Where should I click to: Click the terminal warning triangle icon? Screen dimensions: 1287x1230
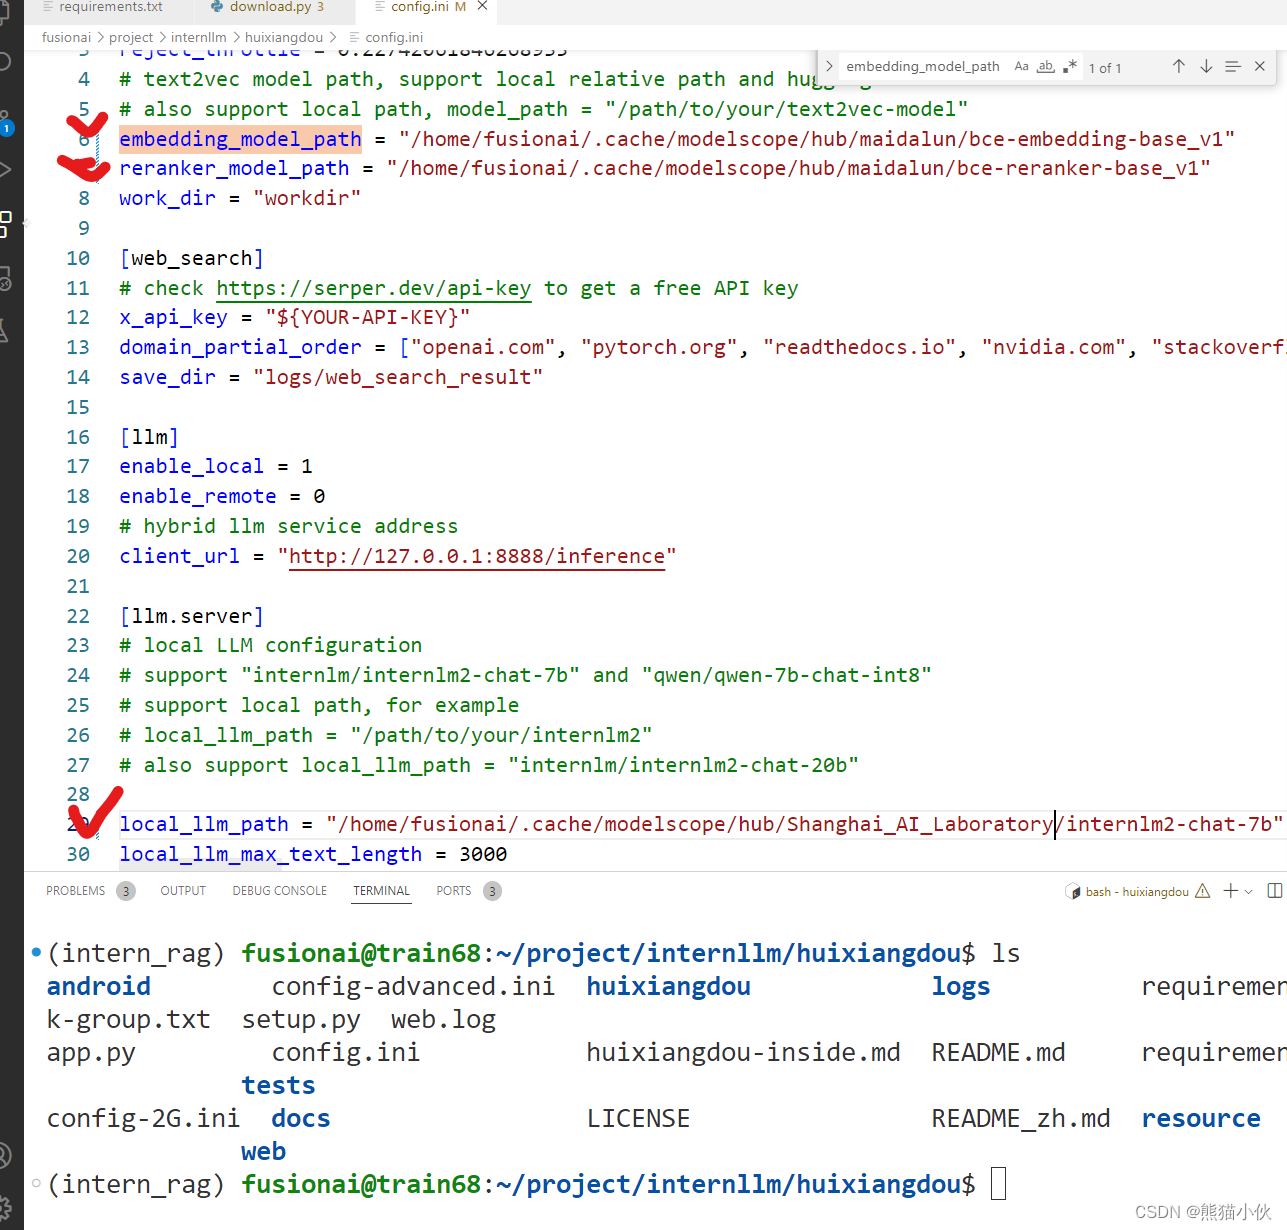[1203, 891]
